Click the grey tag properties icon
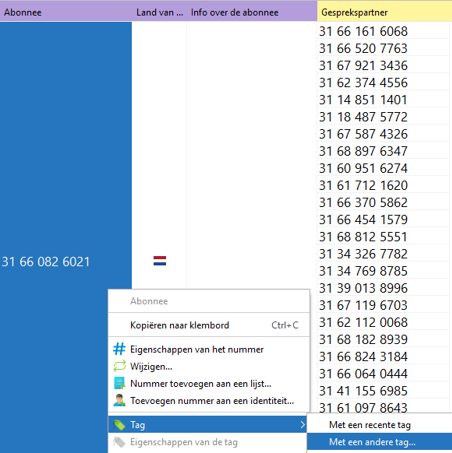452x453 pixels. tap(119, 442)
